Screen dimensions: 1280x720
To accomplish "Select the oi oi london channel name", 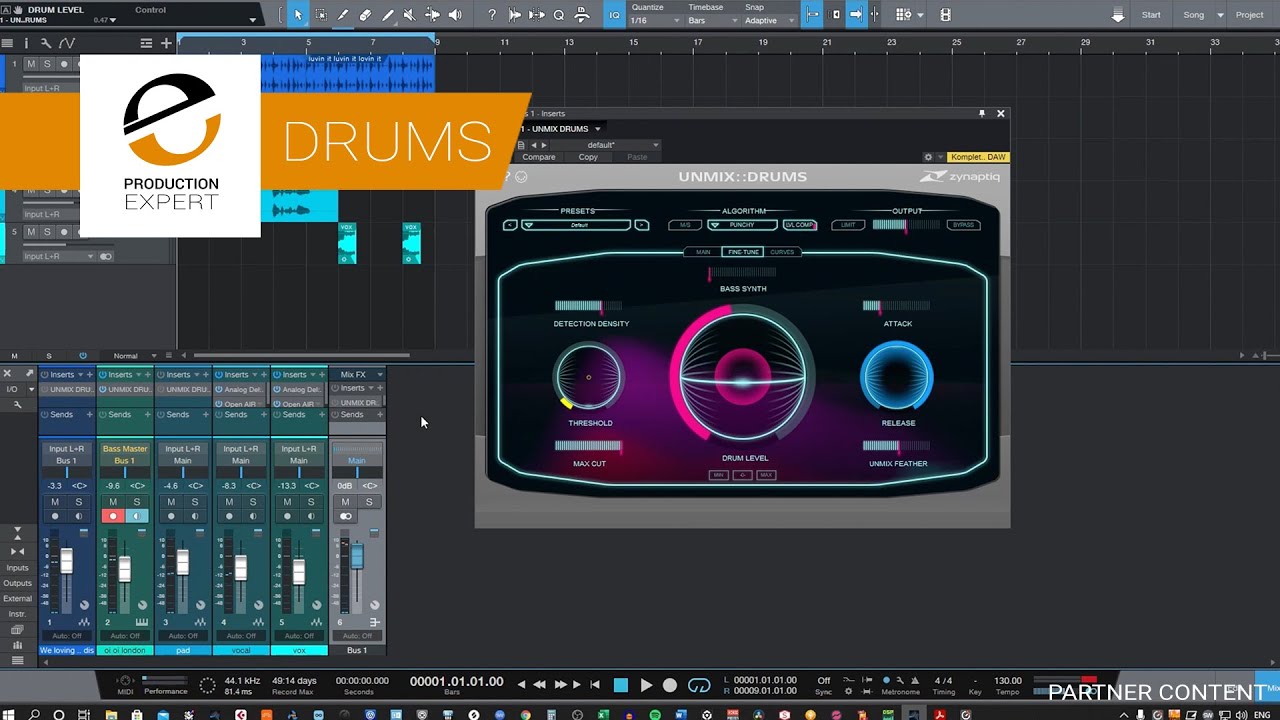I will coord(125,650).
